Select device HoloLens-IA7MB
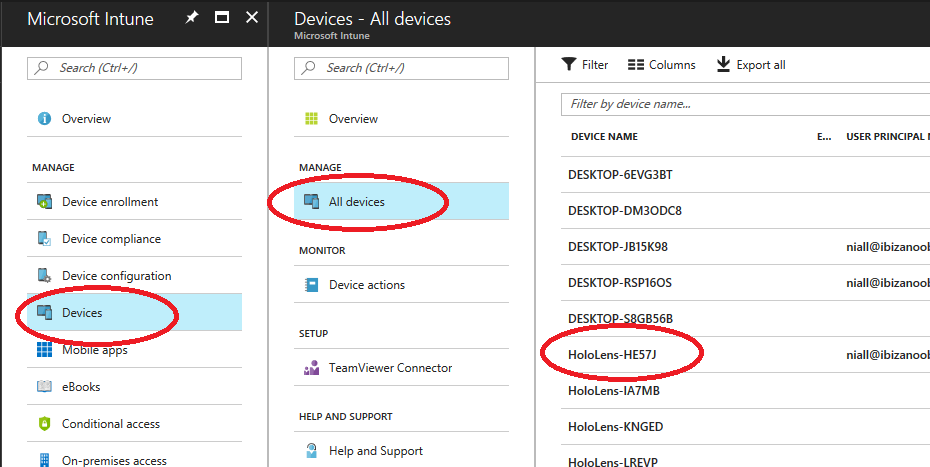 pos(614,391)
